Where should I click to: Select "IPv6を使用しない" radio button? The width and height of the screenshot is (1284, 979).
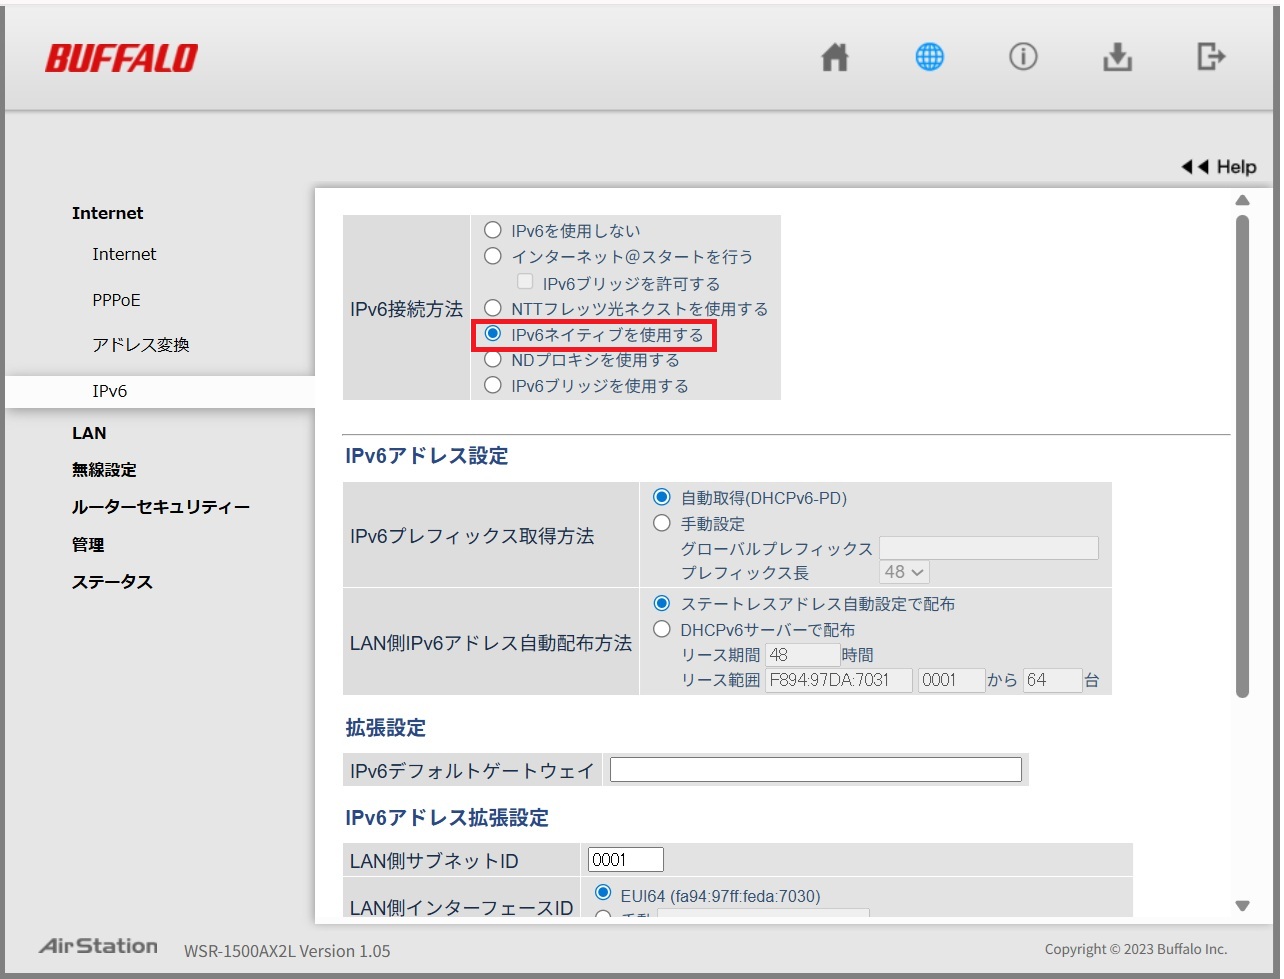click(x=492, y=230)
